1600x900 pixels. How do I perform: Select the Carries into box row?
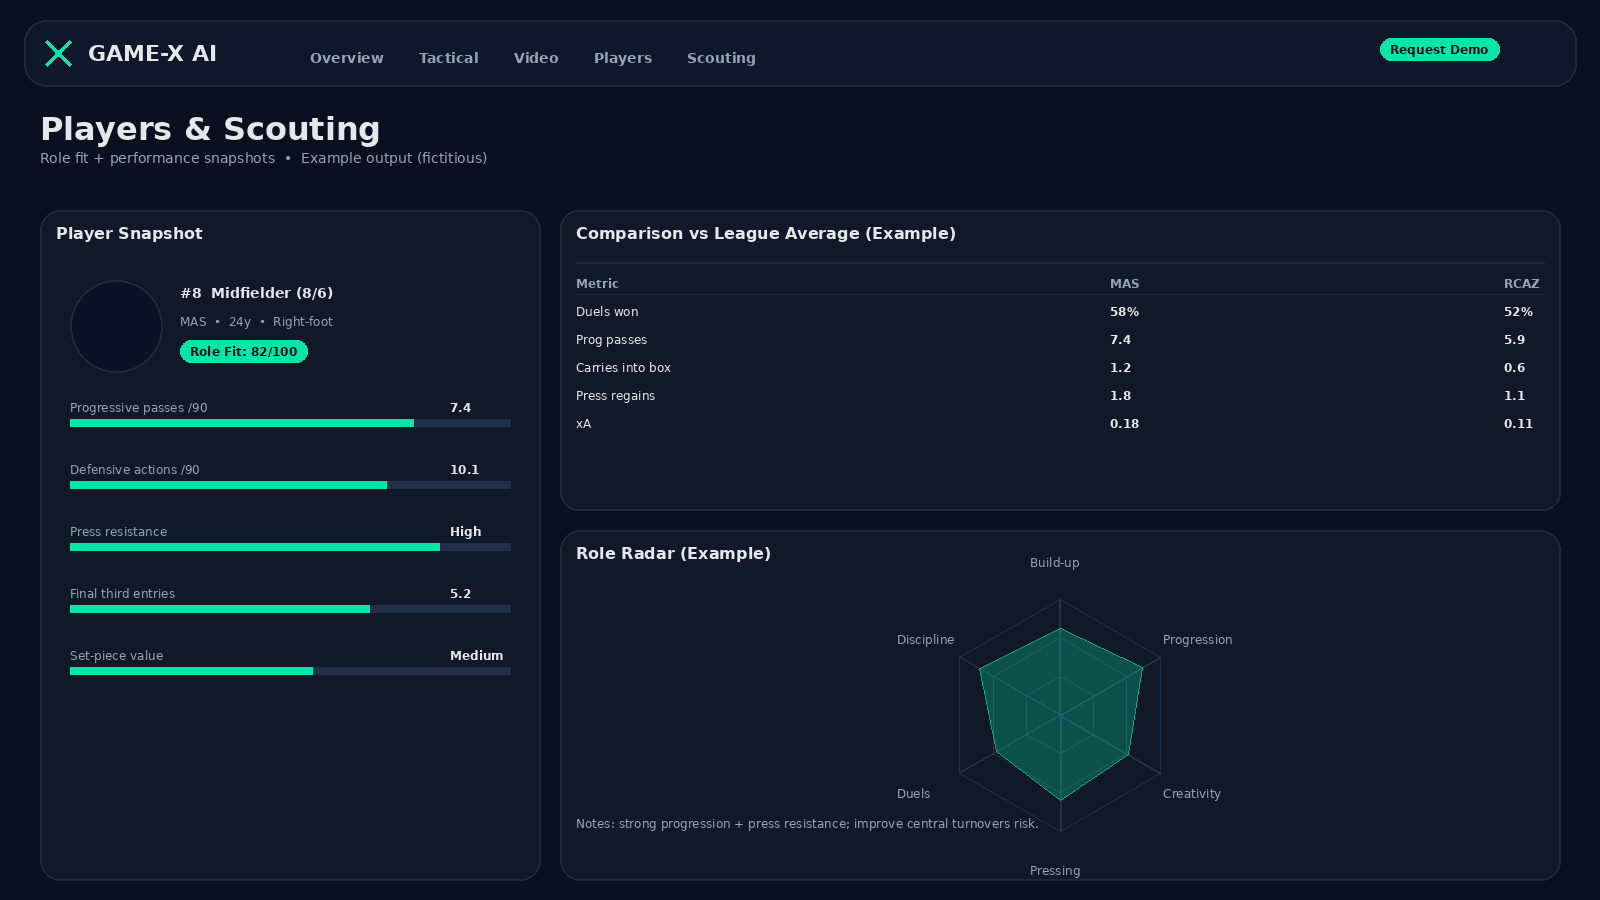pos(1058,368)
